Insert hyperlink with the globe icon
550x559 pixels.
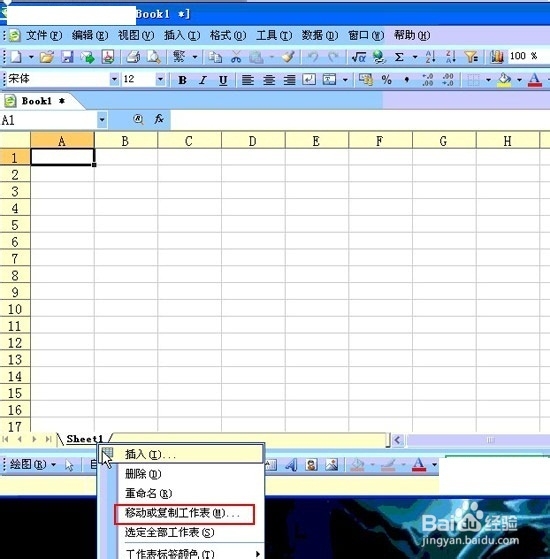tap(379, 57)
